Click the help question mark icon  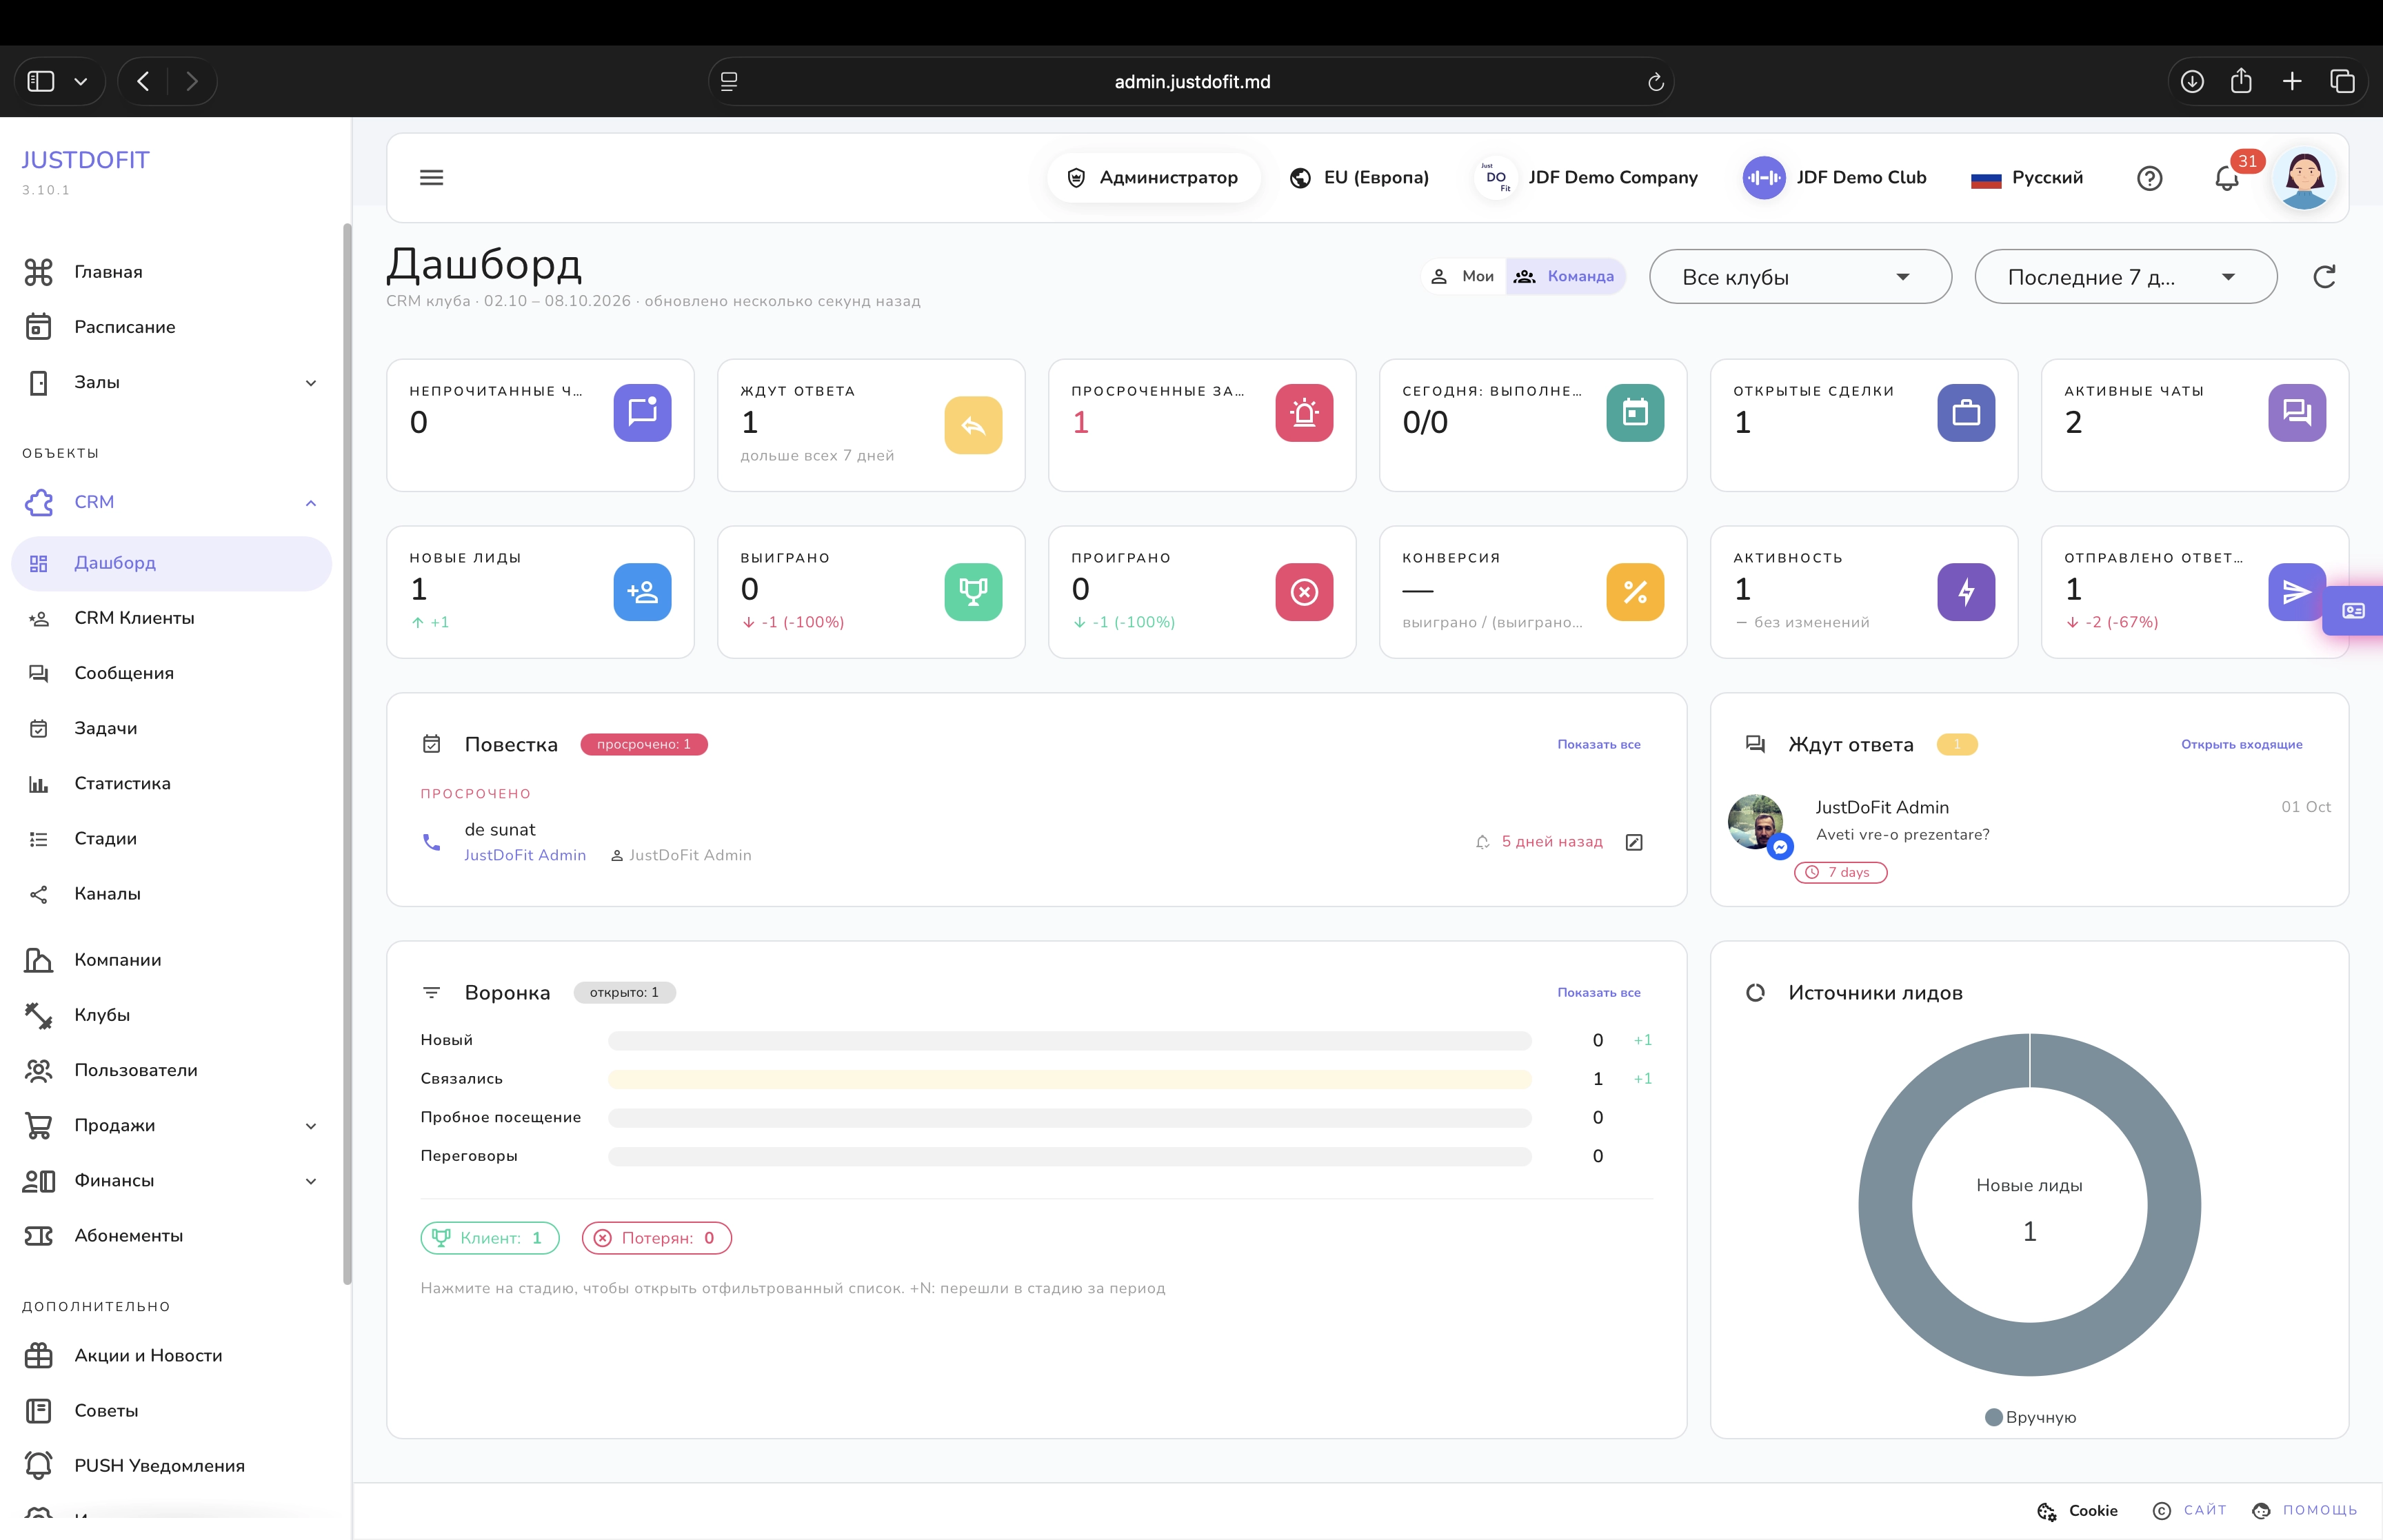(x=2149, y=178)
